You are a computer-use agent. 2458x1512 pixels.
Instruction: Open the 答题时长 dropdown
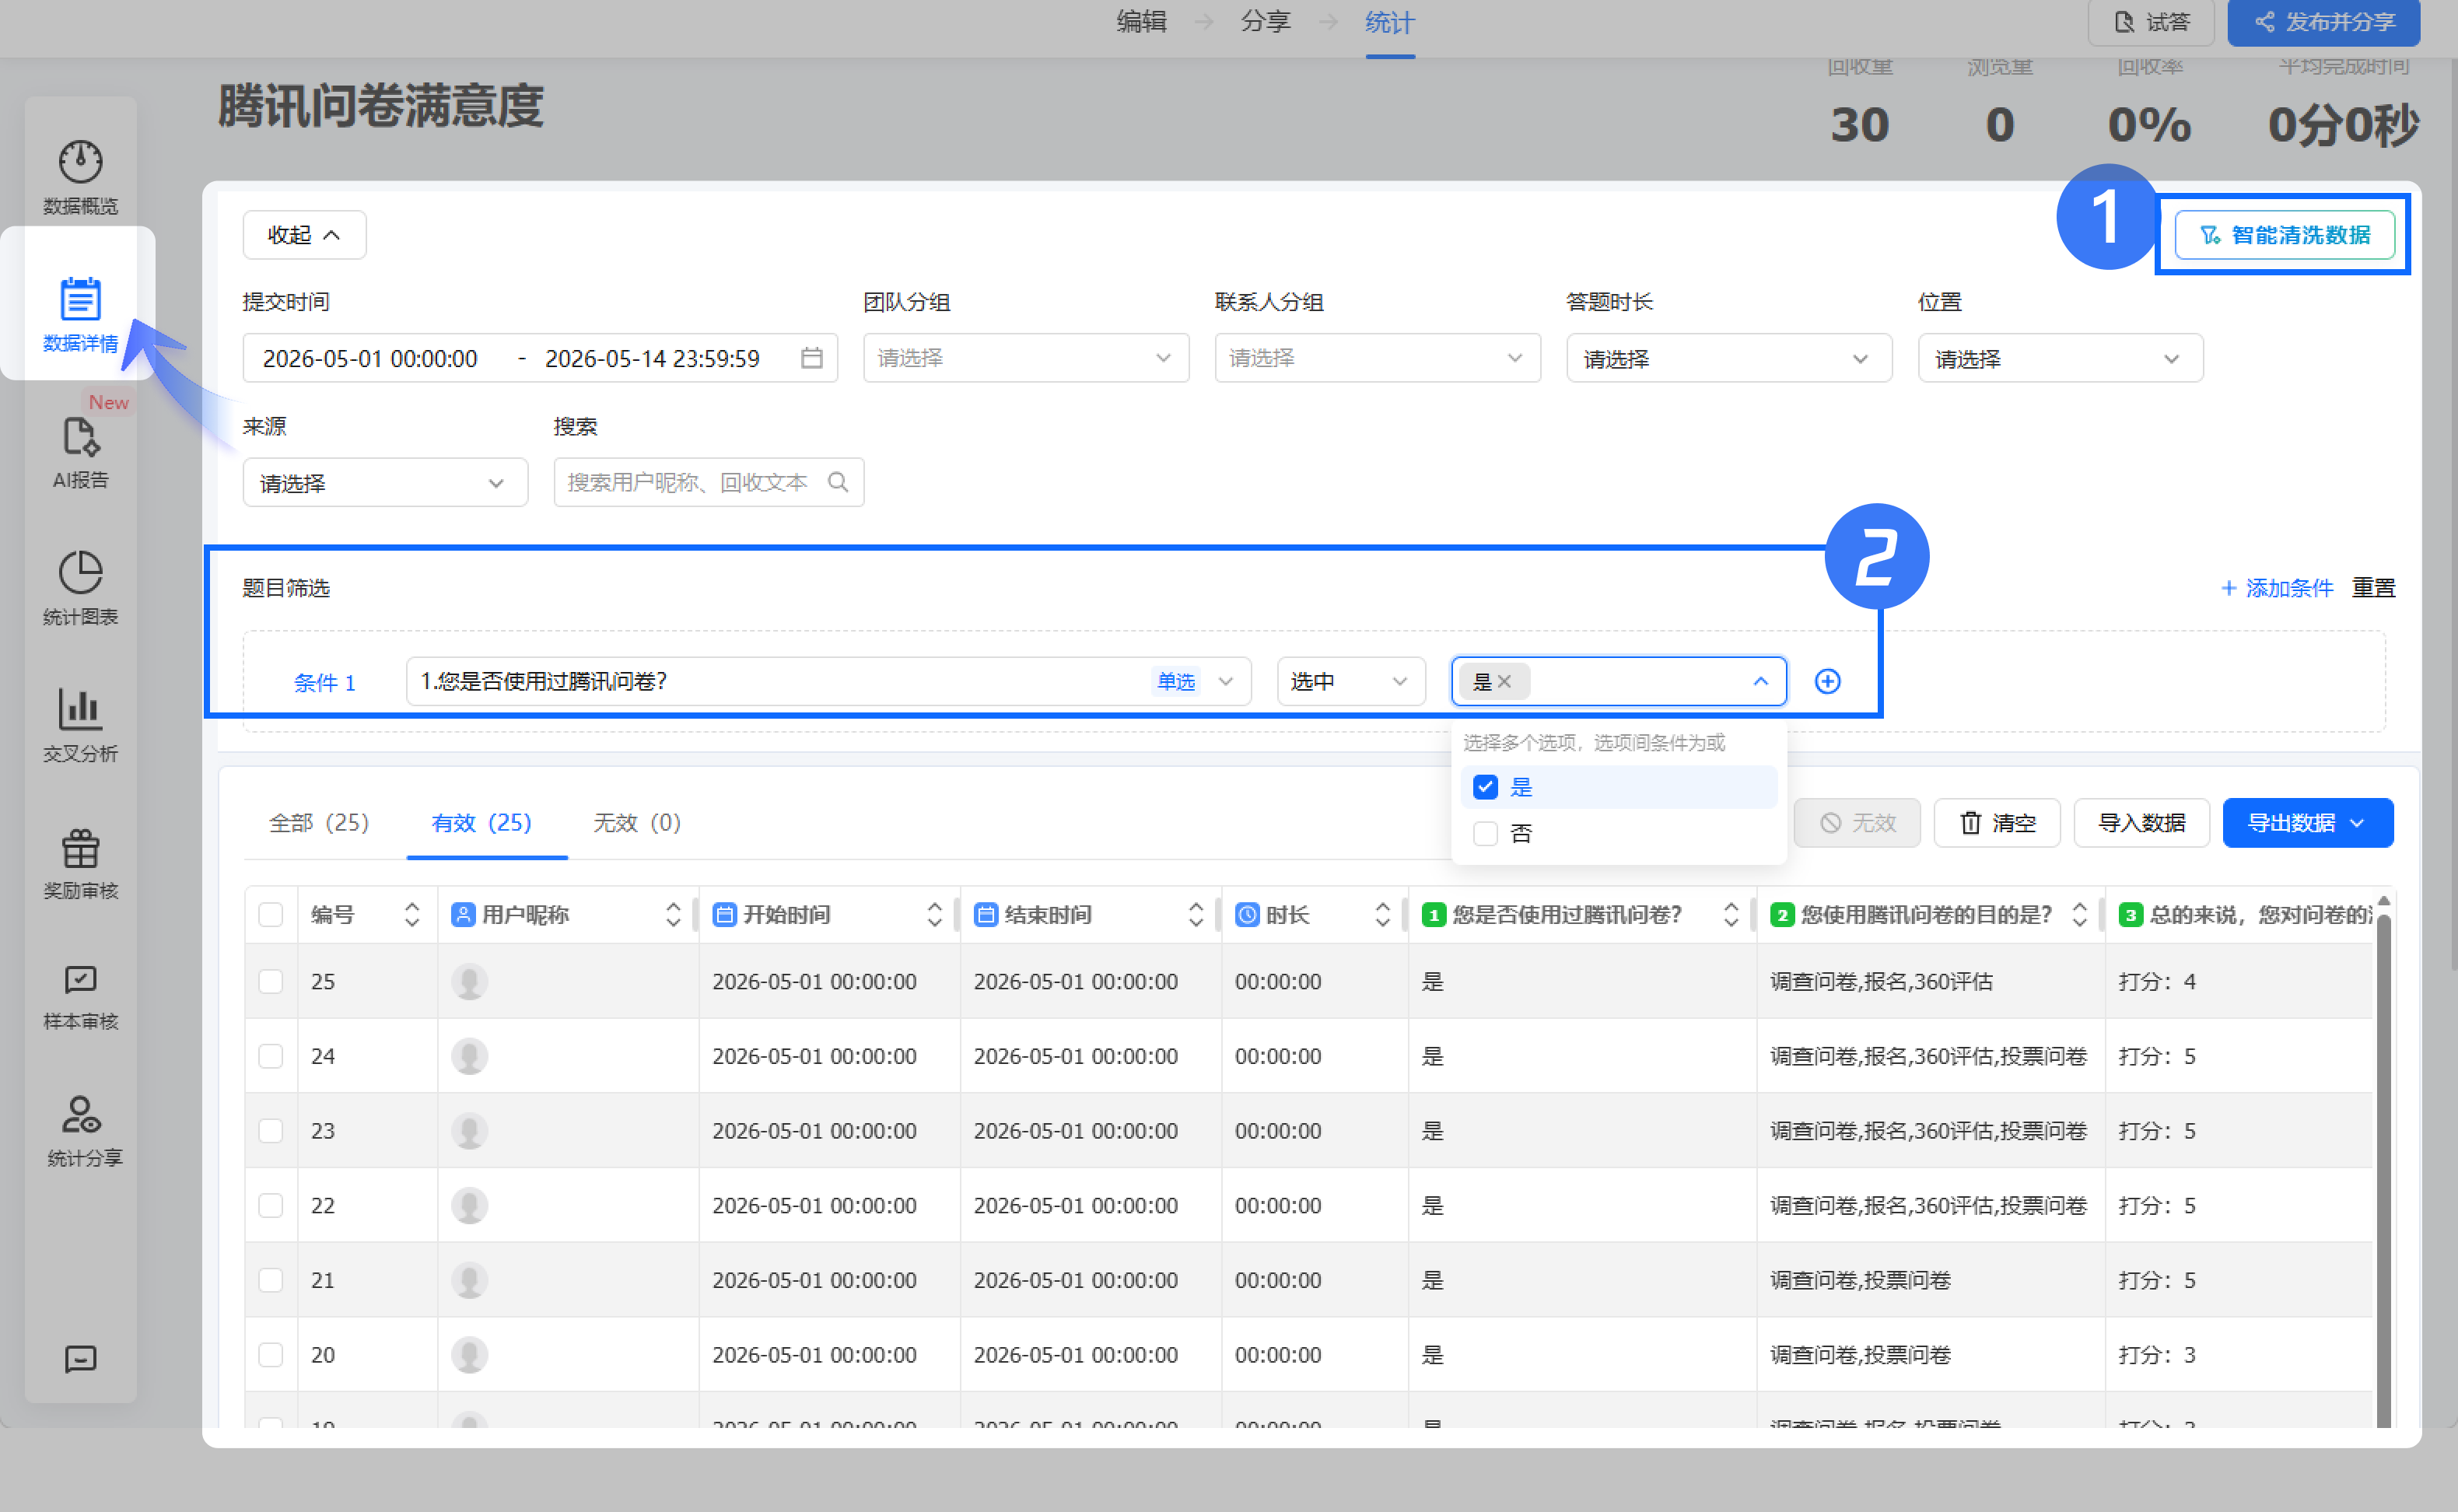[1729, 358]
